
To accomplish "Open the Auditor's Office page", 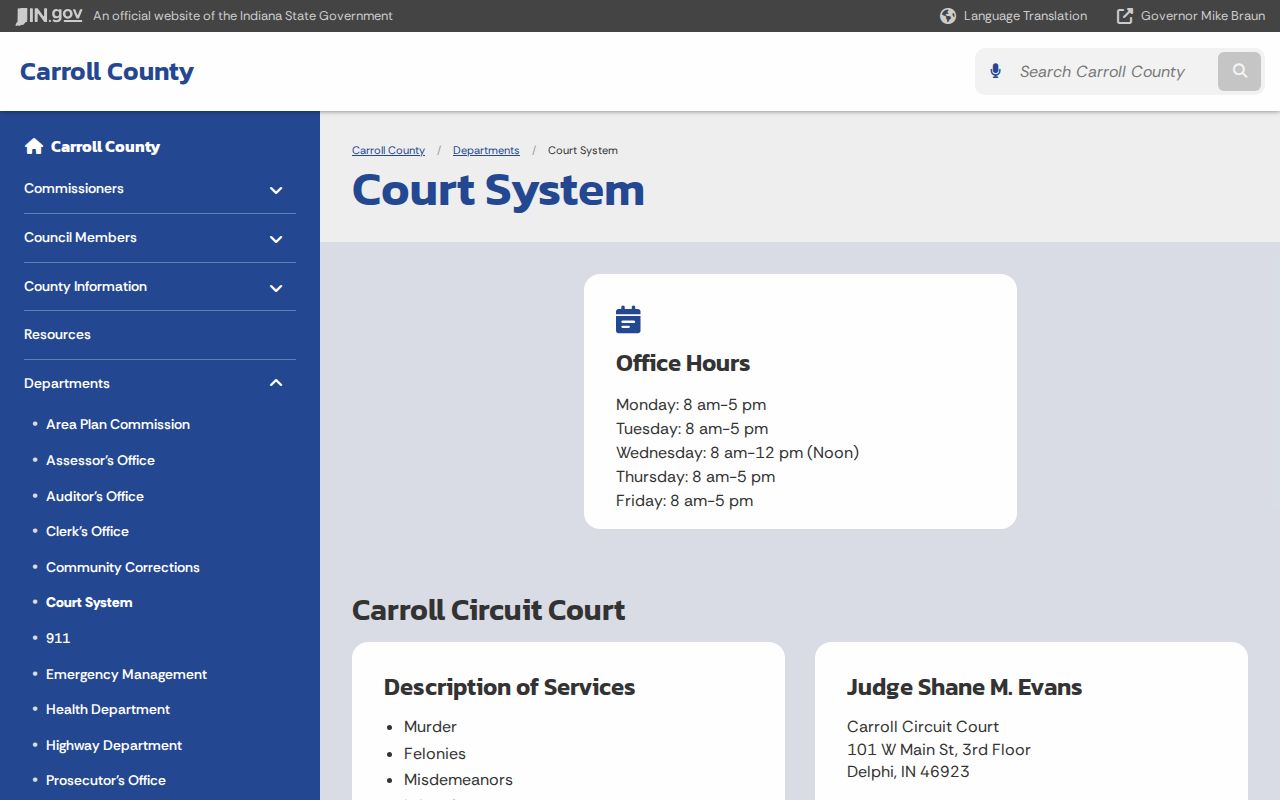I will (95, 496).
